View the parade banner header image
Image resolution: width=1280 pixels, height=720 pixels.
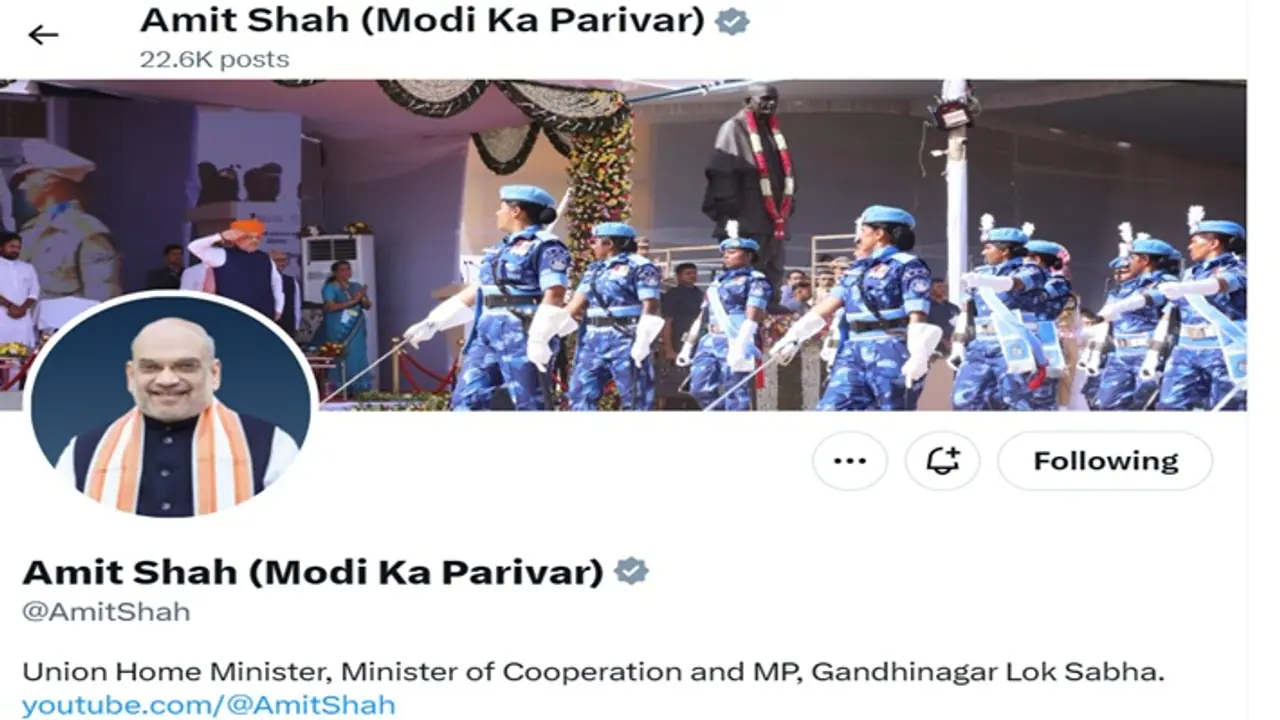coord(623,245)
